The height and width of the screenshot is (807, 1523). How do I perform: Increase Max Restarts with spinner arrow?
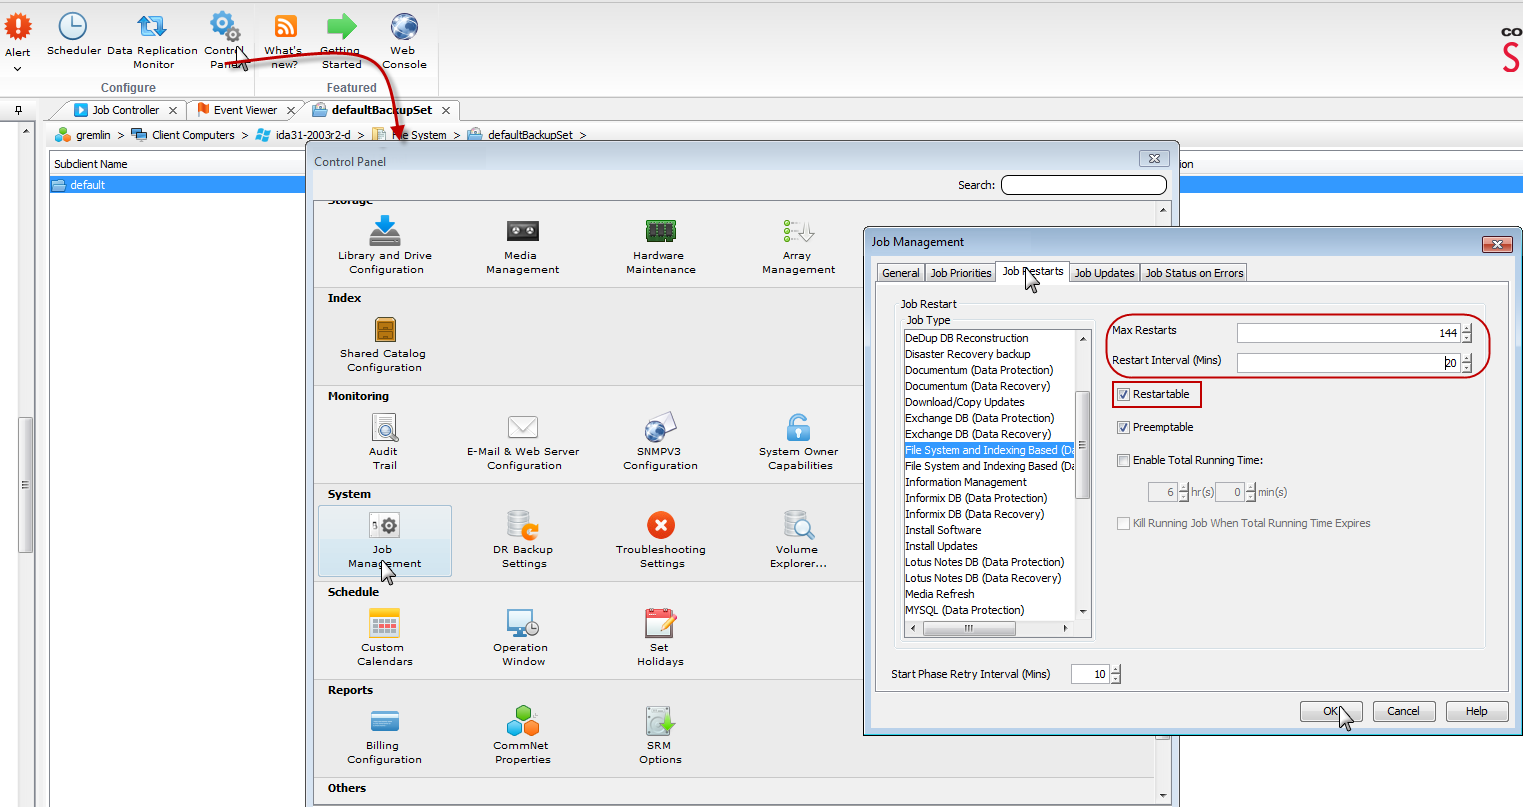pos(1466,329)
